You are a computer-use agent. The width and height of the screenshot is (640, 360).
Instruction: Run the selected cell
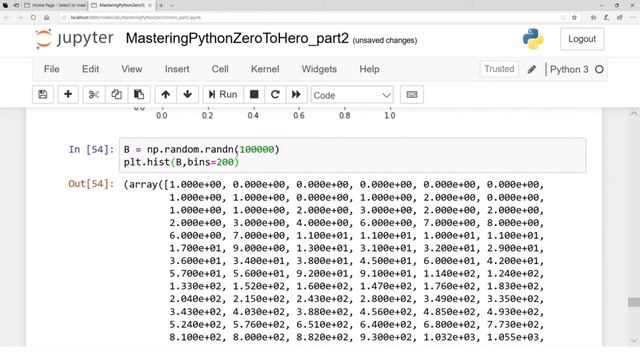[223, 95]
